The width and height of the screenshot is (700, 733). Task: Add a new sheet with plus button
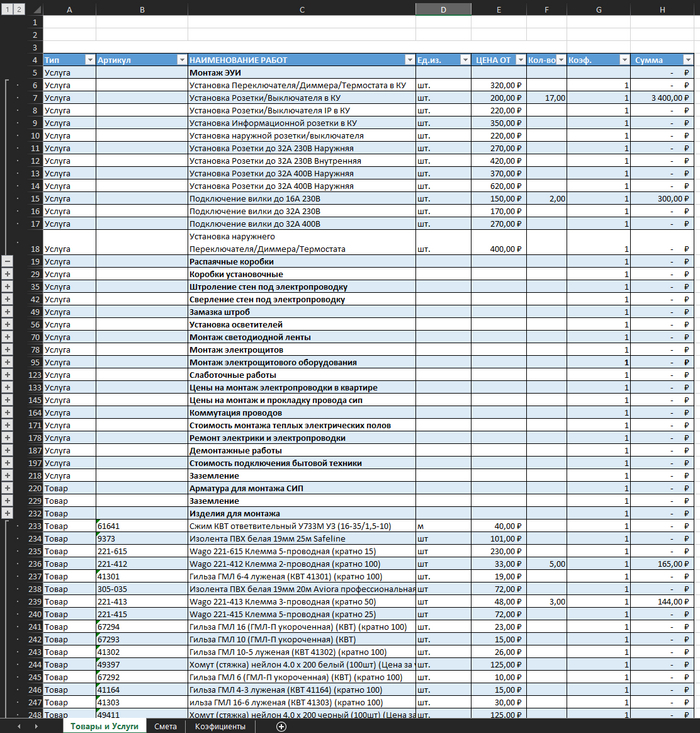point(281,726)
